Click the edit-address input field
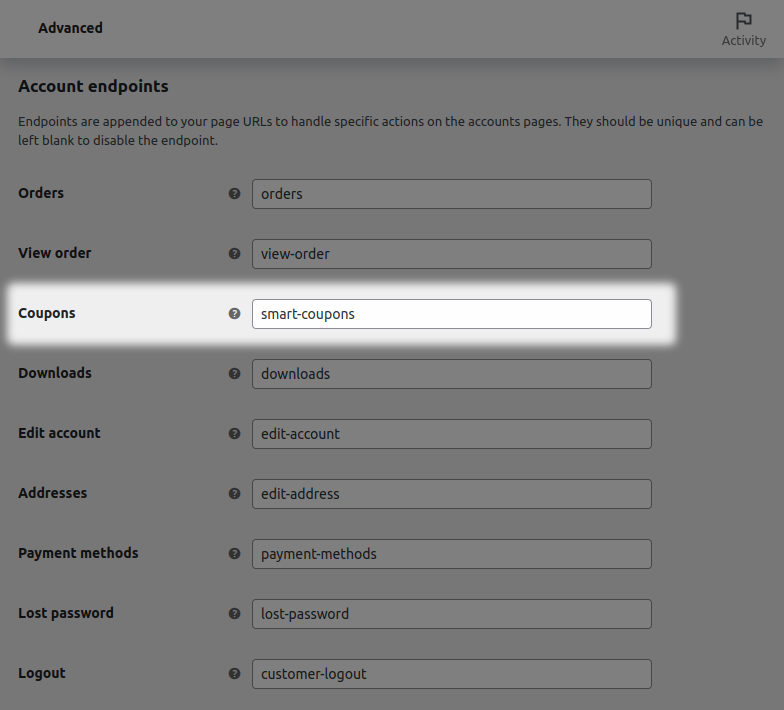The height and width of the screenshot is (710, 784). tap(452, 494)
